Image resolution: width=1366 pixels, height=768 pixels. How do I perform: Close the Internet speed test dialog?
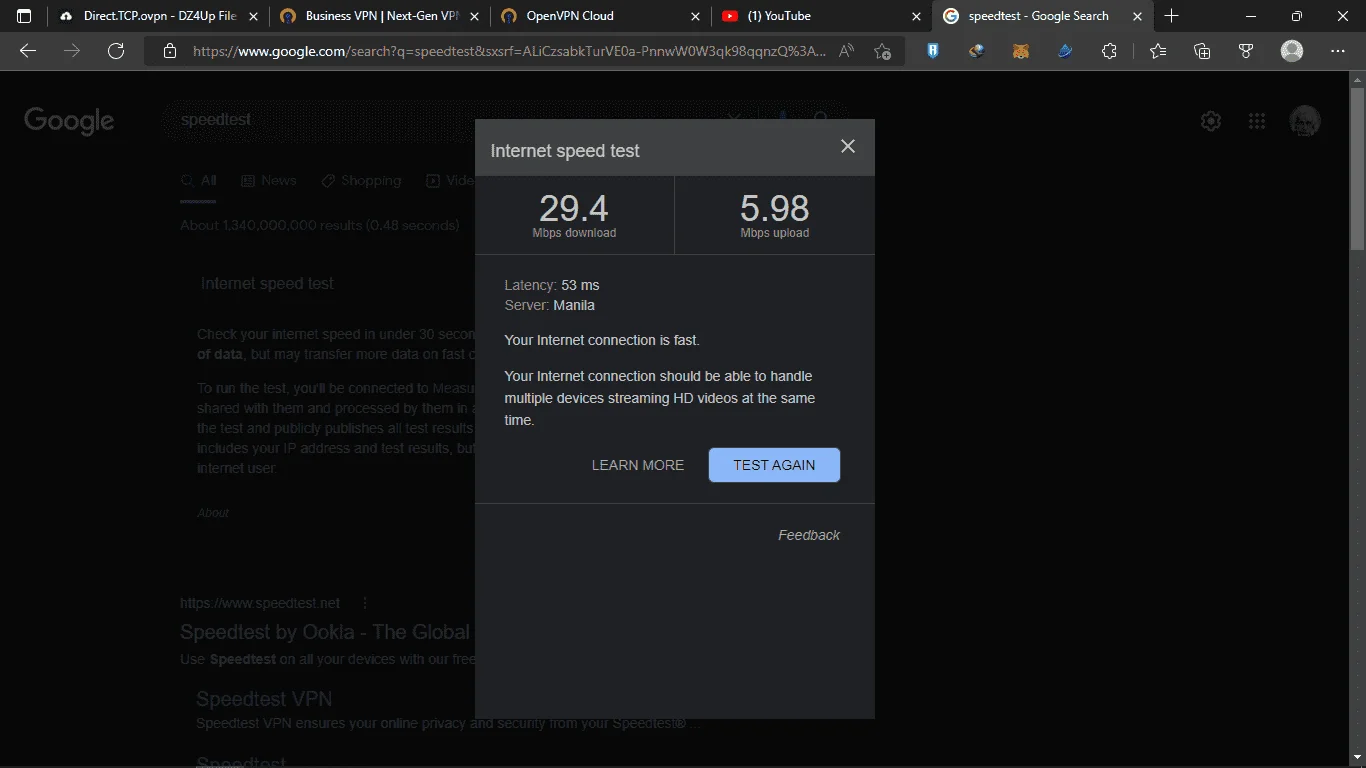pyautogui.click(x=848, y=146)
